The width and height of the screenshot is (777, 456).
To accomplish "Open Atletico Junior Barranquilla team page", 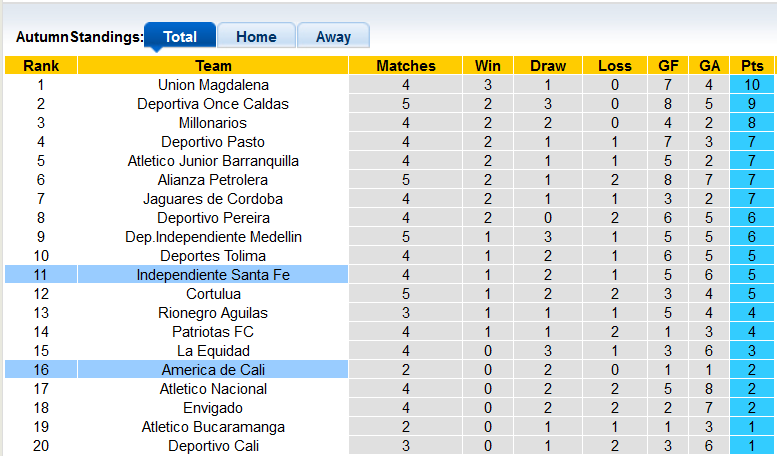I will [x=213, y=161].
